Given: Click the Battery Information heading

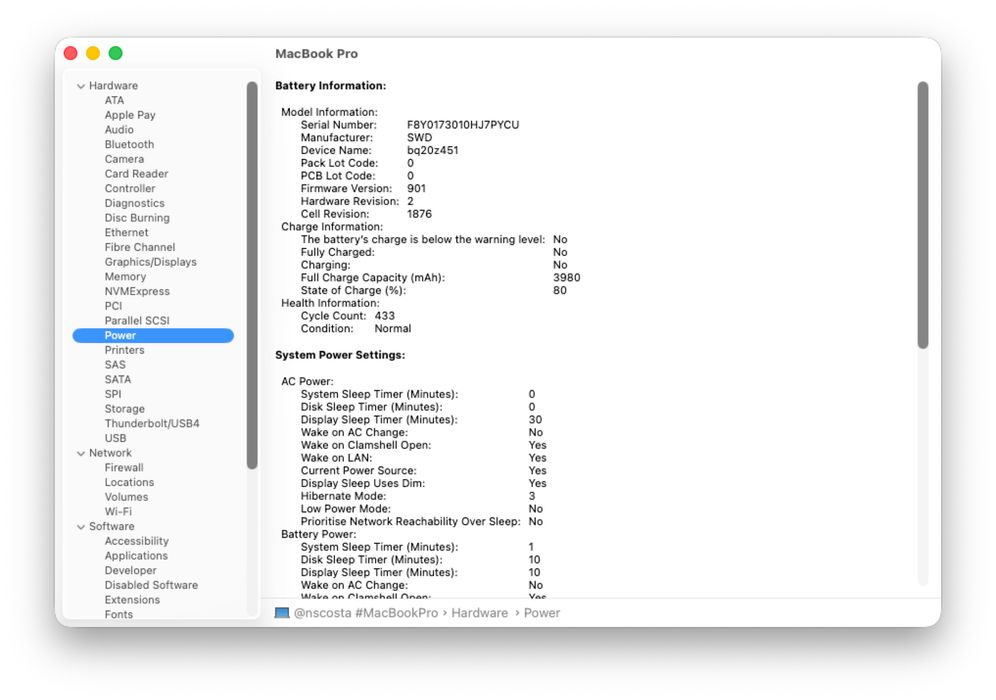Looking at the screenshot, I should click(x=330, y=86).
